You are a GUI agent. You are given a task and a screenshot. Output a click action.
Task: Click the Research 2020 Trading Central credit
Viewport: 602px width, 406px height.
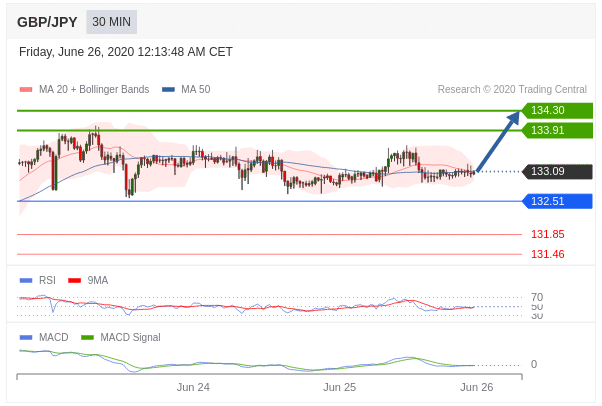pyautogui.click(x=512, y=89)
